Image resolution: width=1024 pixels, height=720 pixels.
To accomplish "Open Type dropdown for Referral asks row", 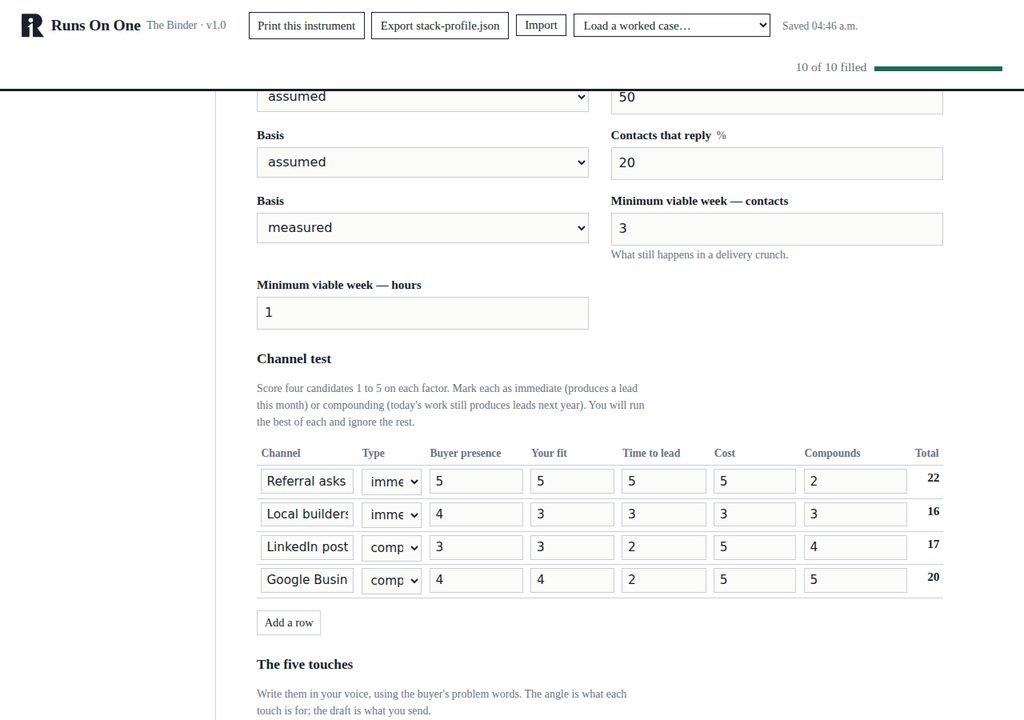I will pos(392,482).
